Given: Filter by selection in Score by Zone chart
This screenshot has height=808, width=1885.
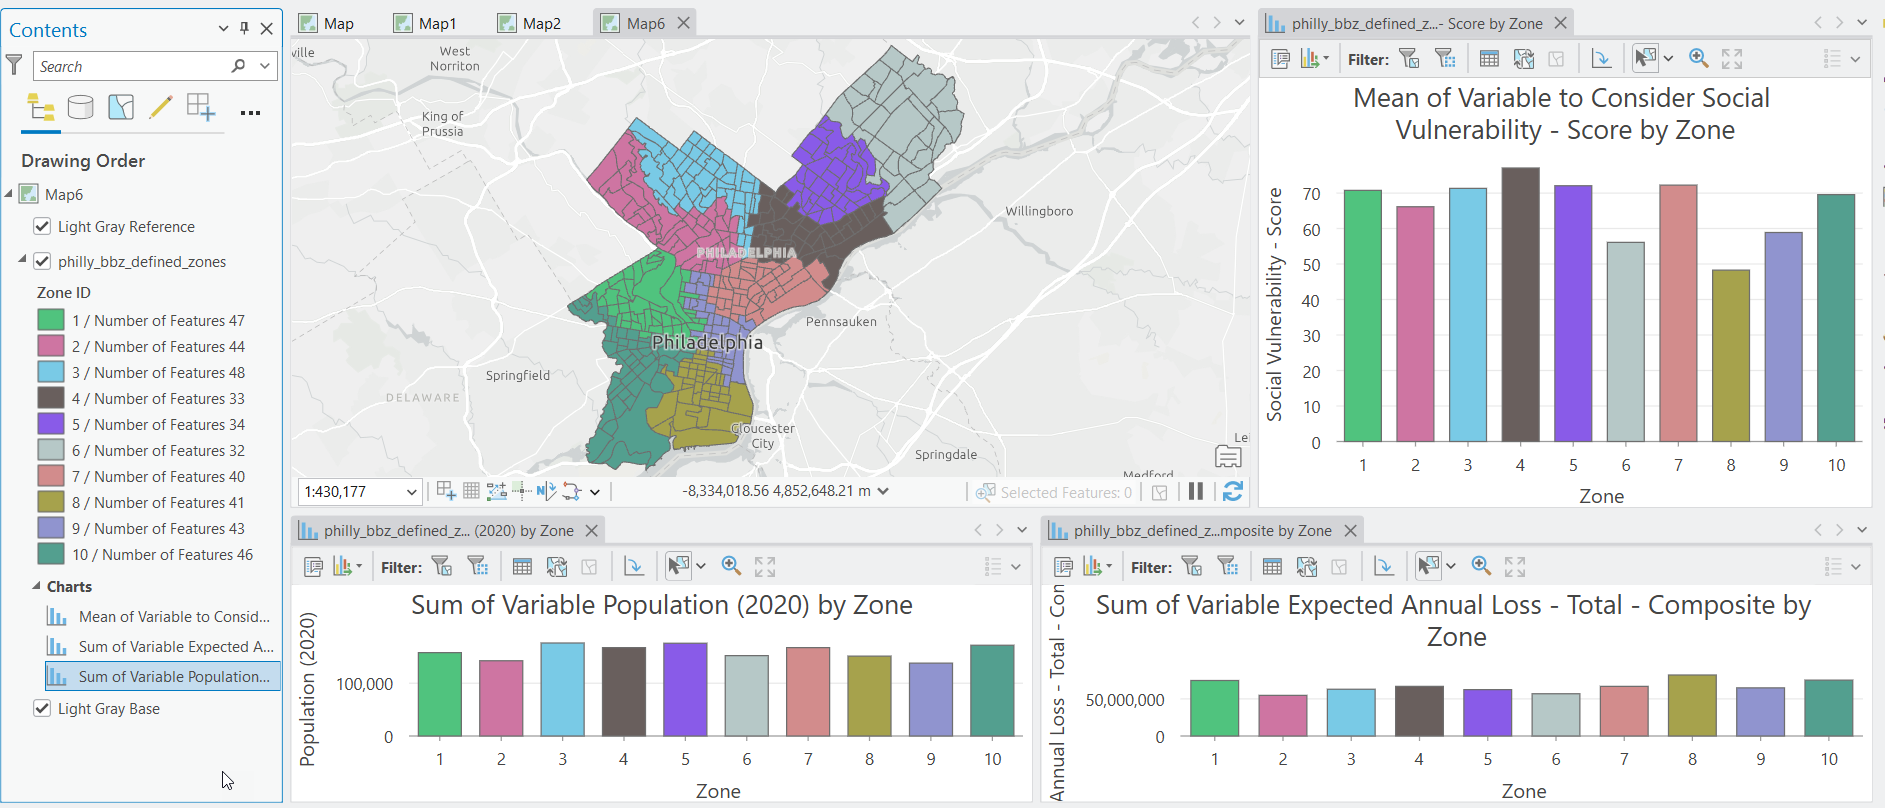Looking at the screenshot, I should click(1409, 59).
